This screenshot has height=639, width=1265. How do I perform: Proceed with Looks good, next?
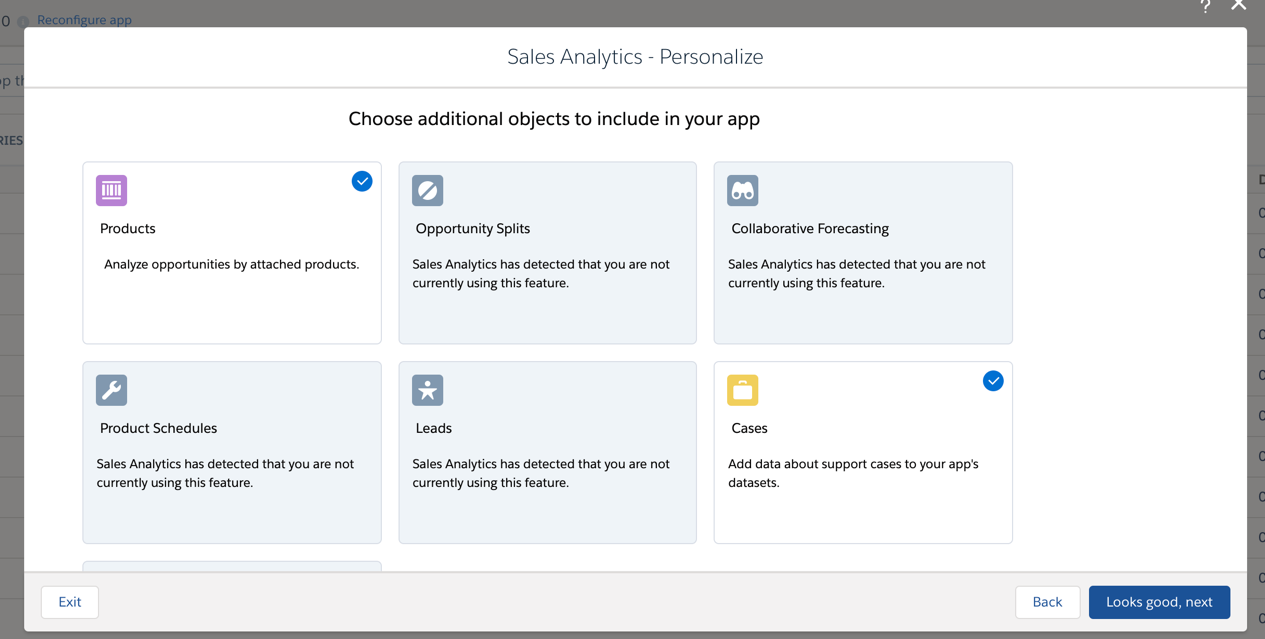pyautogui.click(x=1159, y=602)
